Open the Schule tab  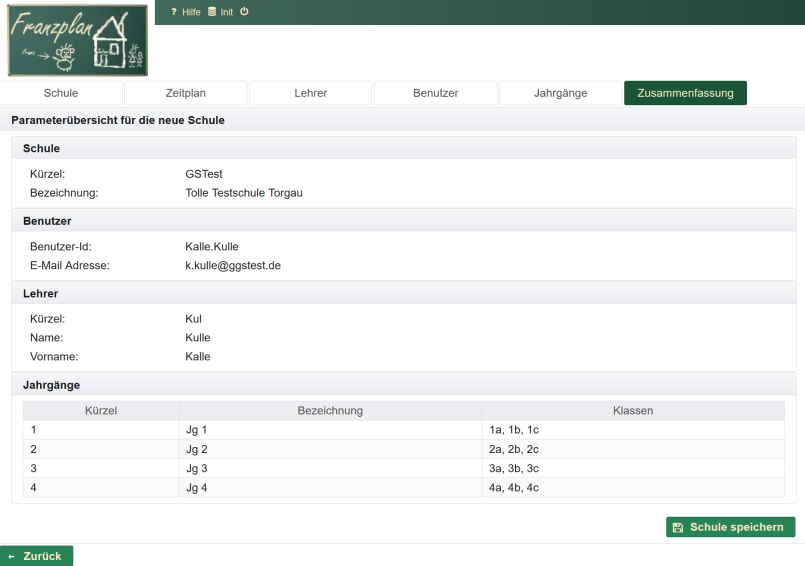click(x=61, y=93)
